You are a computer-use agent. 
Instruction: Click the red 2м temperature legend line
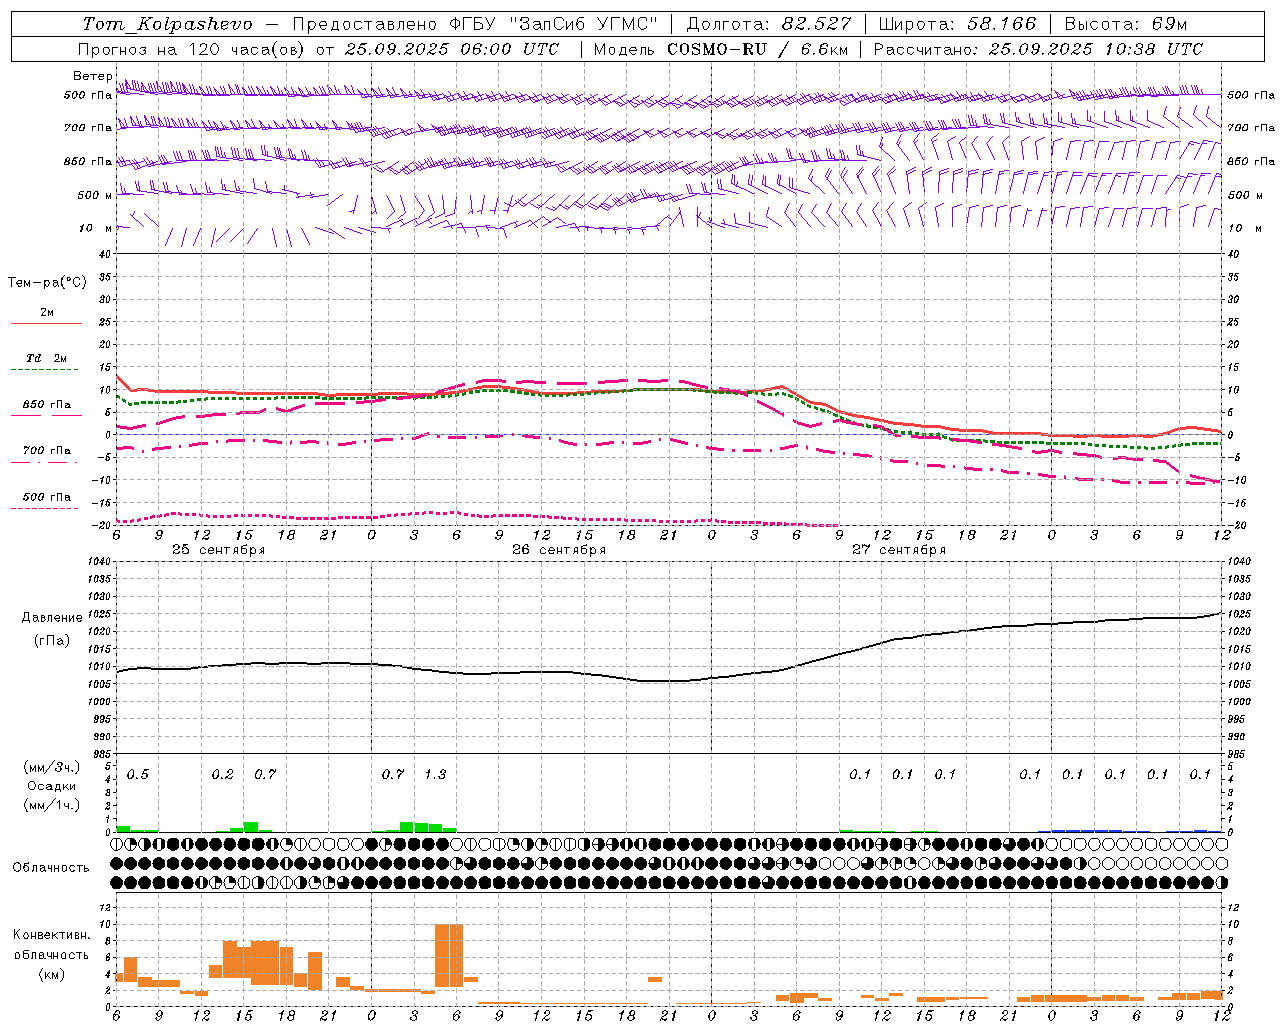pyautogui.click(x=46, y=323)
